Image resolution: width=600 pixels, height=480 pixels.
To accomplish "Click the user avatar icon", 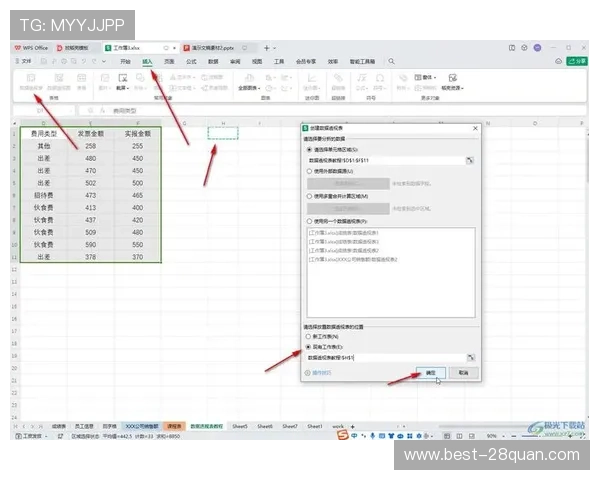I will [x=537, y=48].
